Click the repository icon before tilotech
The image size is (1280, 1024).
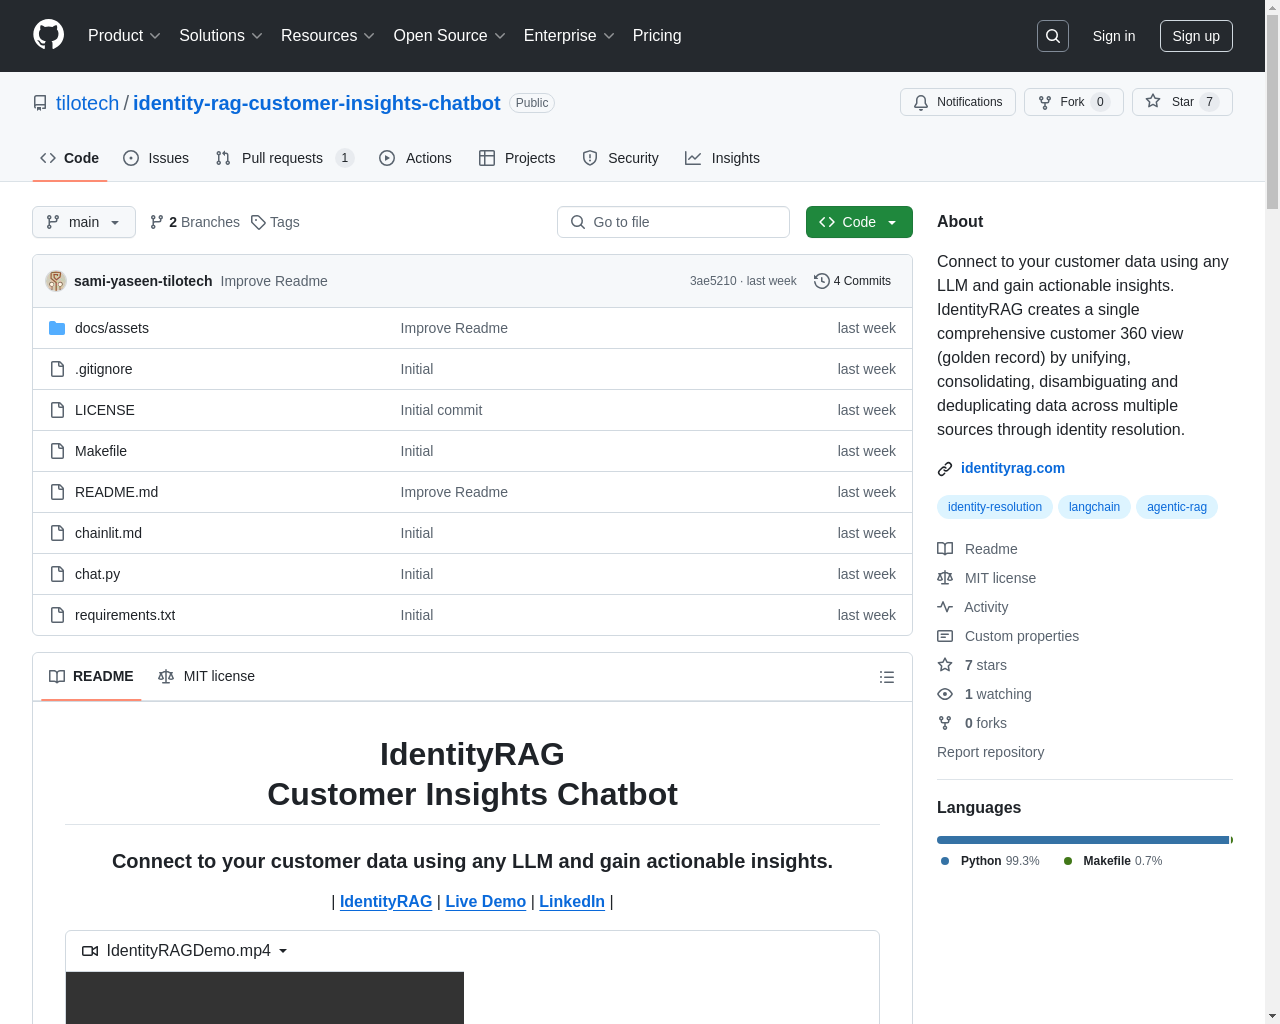(x=40, y=103)
